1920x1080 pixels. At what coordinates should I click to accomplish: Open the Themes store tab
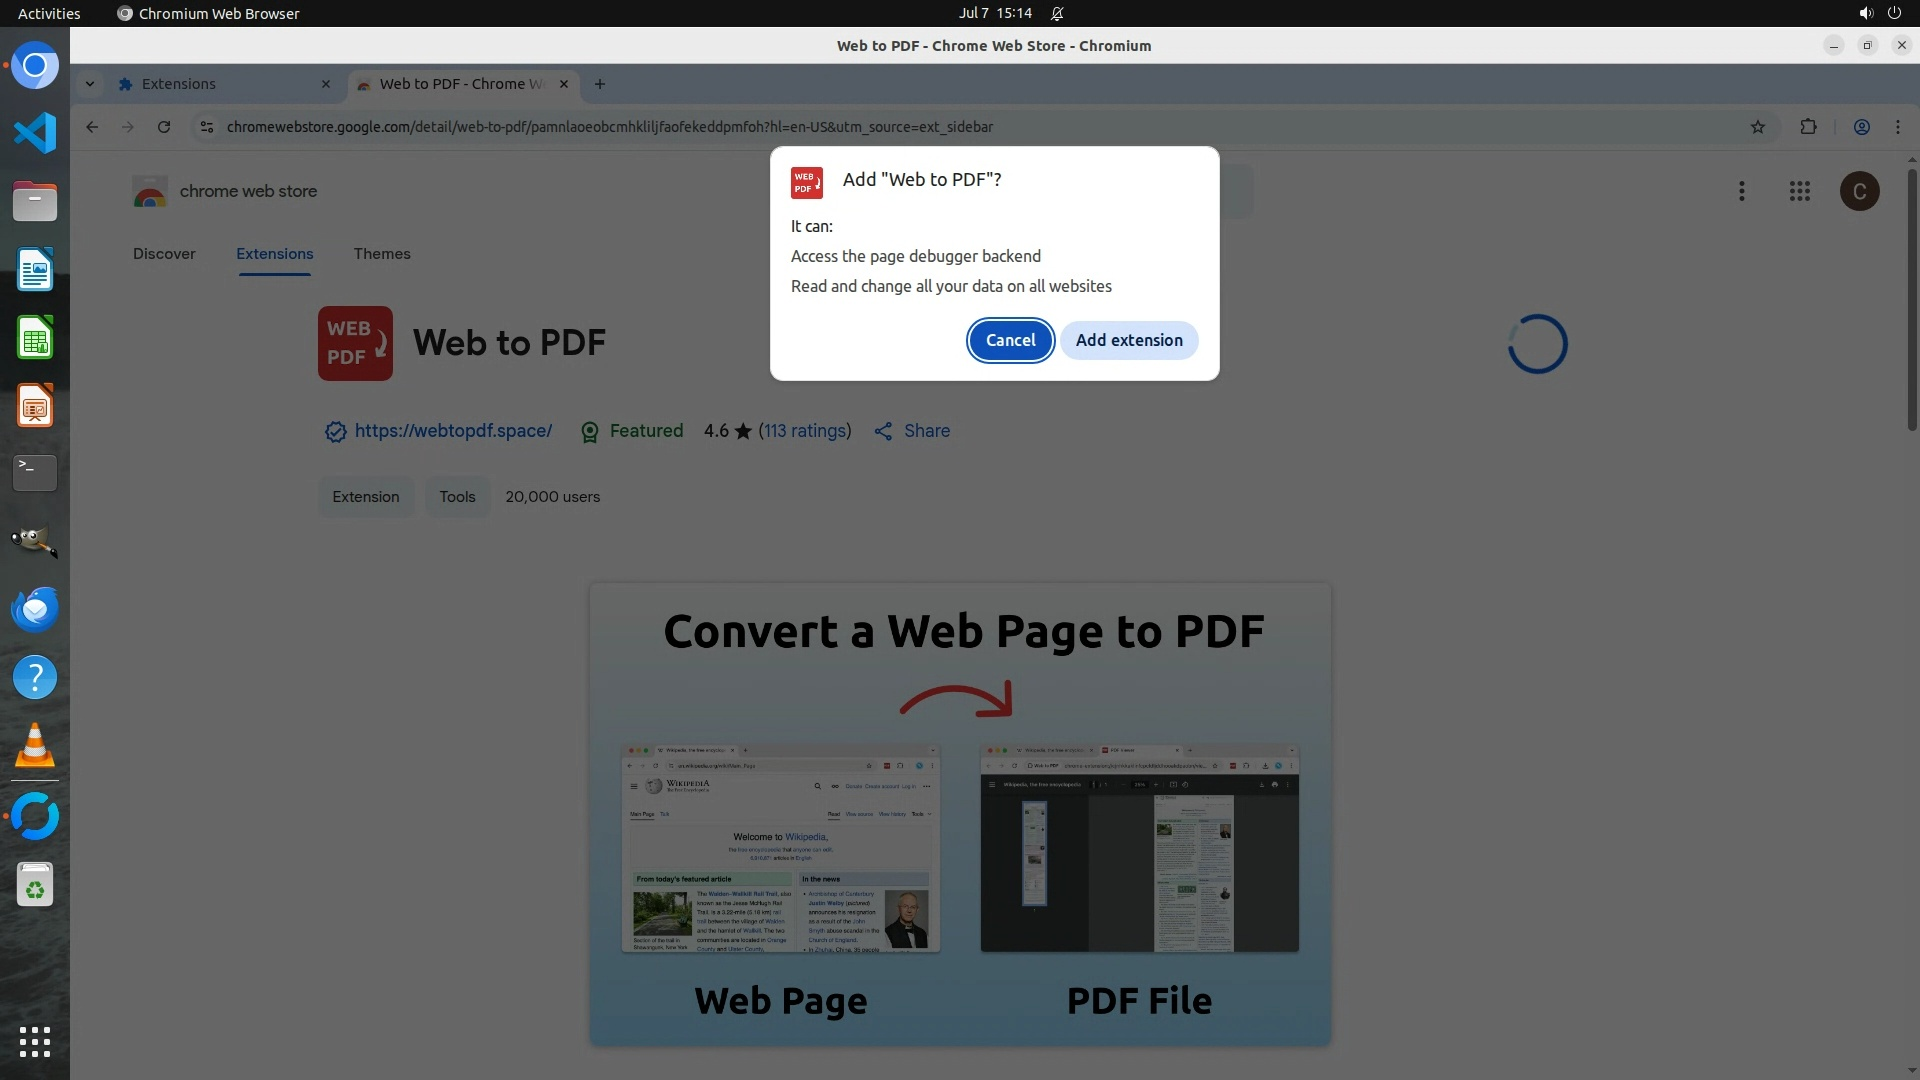click(x=381, y=254)
